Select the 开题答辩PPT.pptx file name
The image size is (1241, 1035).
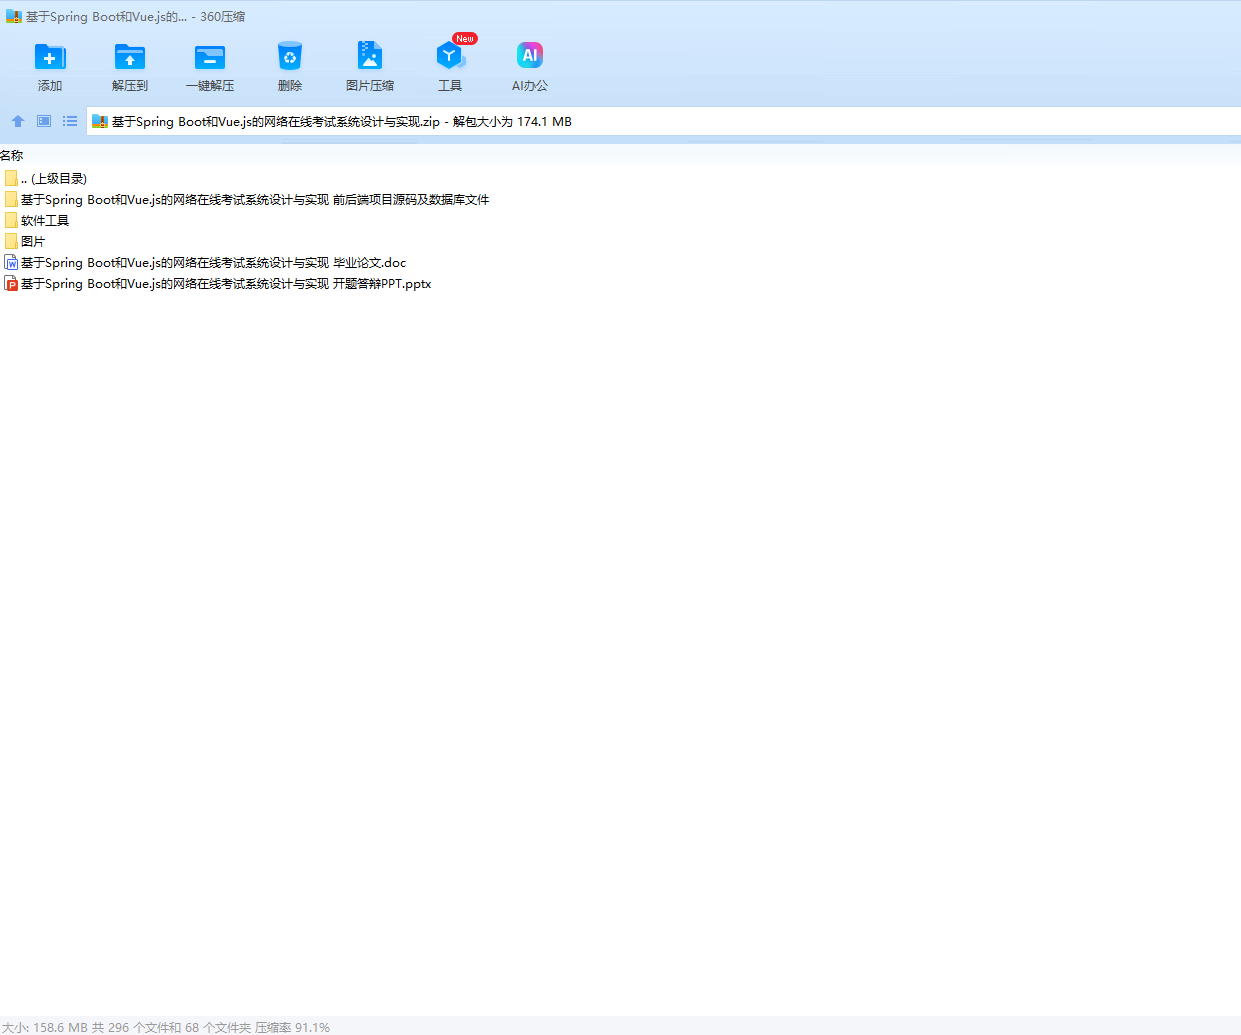pos(226,284)
